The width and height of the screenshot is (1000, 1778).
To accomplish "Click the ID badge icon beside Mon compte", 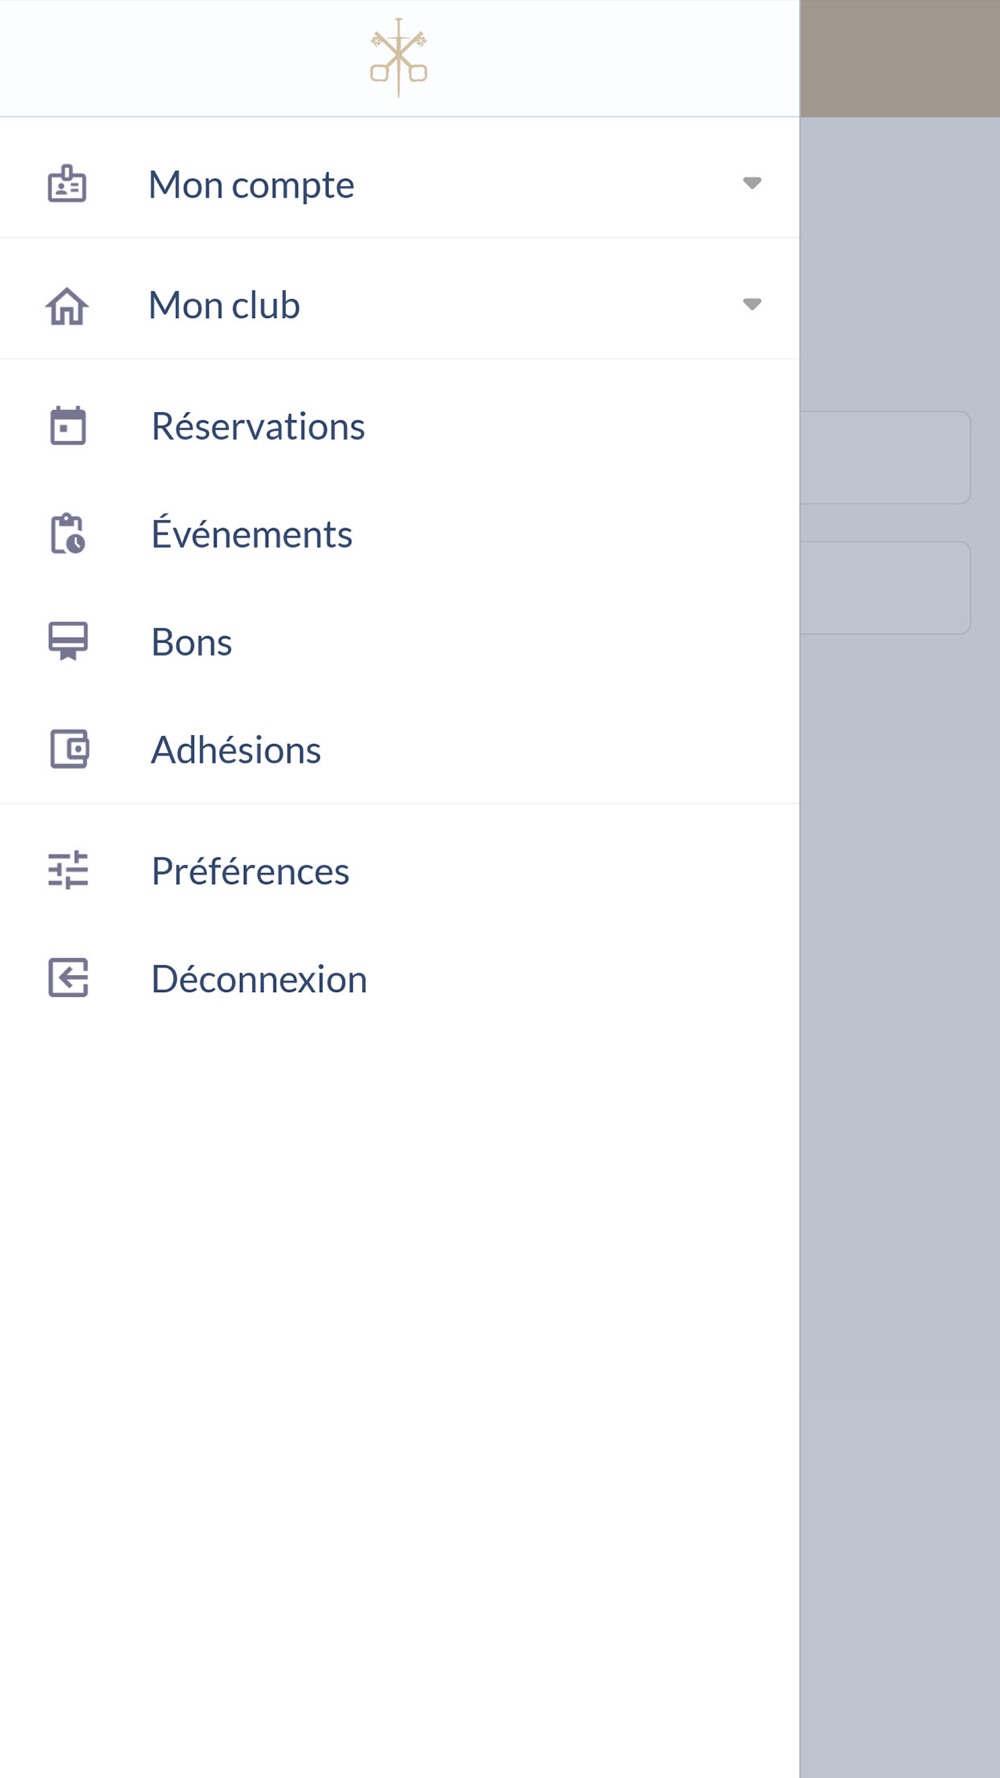I will tap(67, 185).
